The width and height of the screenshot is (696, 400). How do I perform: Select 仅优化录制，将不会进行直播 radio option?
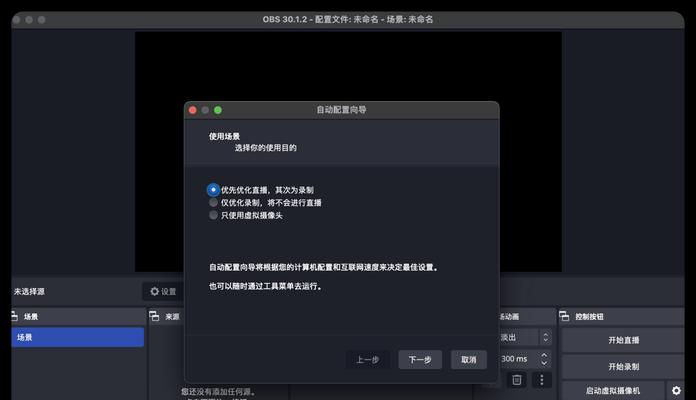tap(265, 203)
